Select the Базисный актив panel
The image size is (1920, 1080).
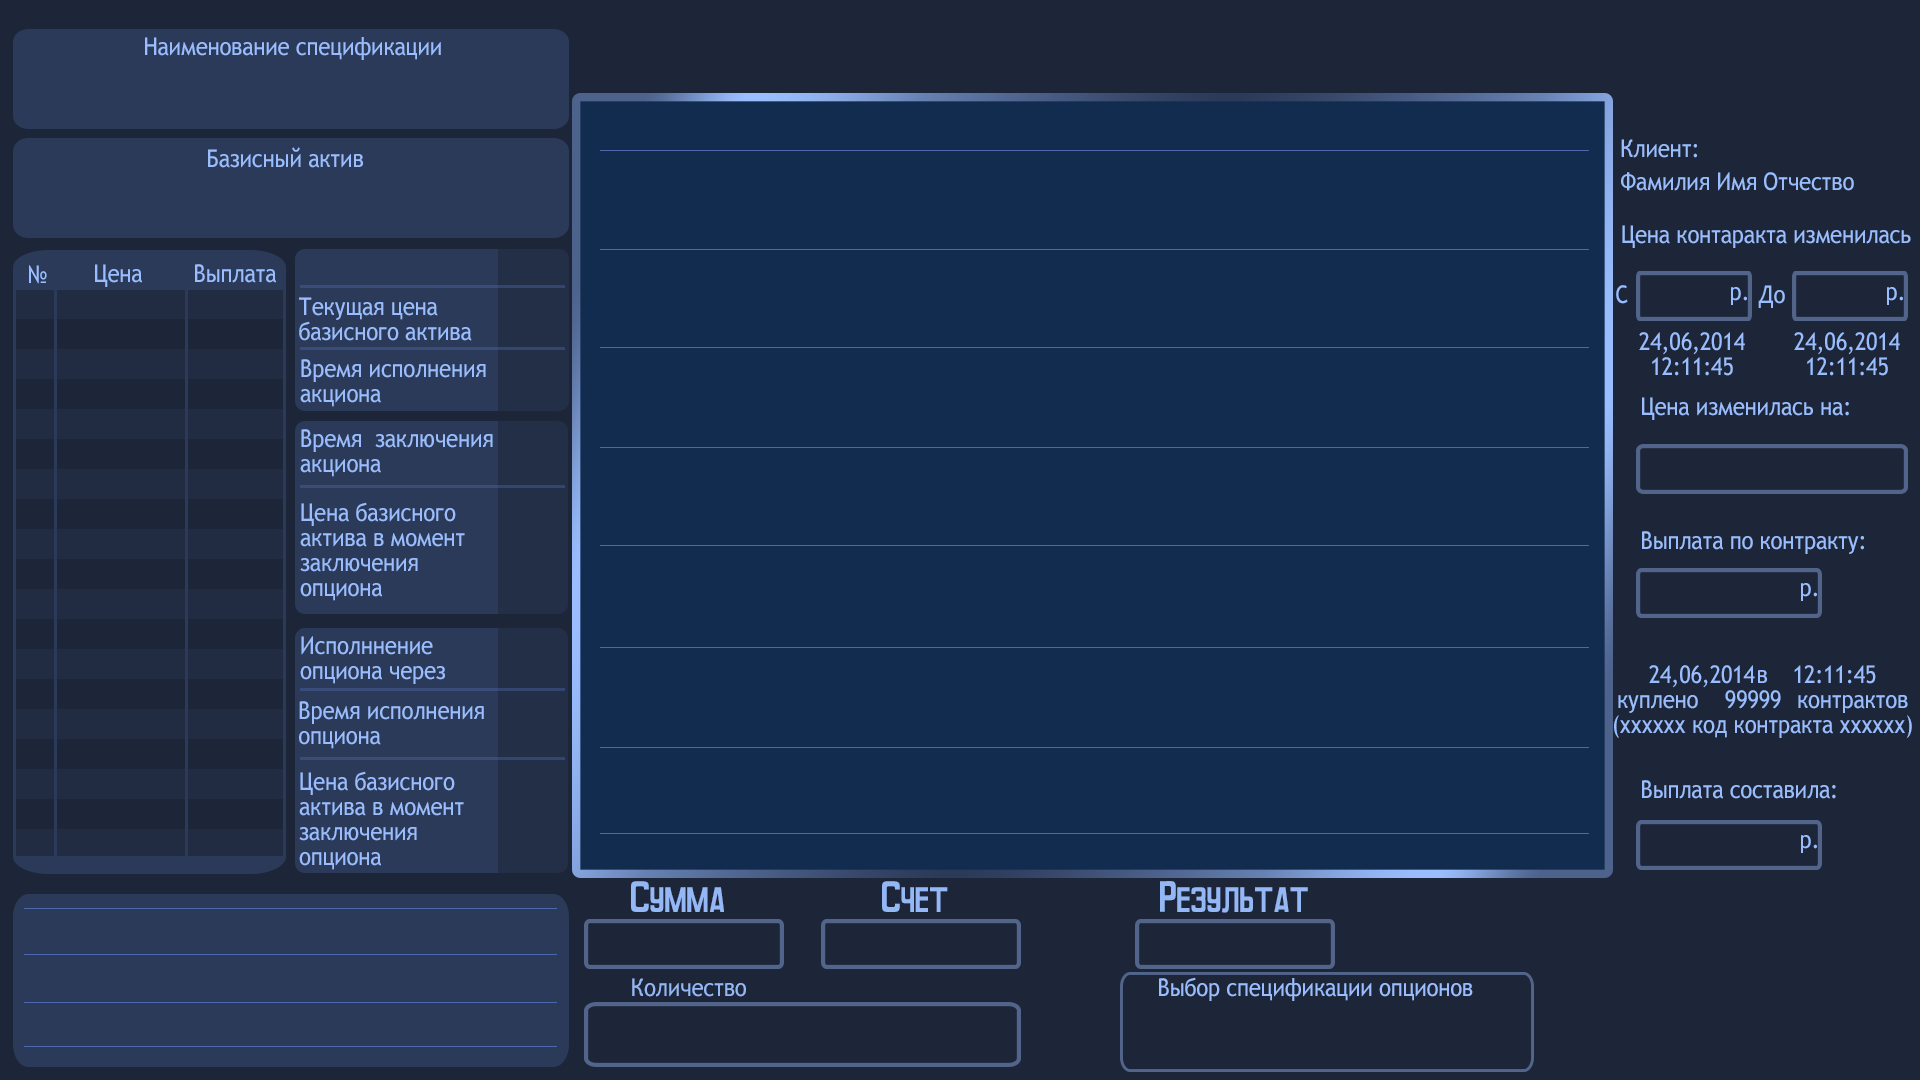291,188
